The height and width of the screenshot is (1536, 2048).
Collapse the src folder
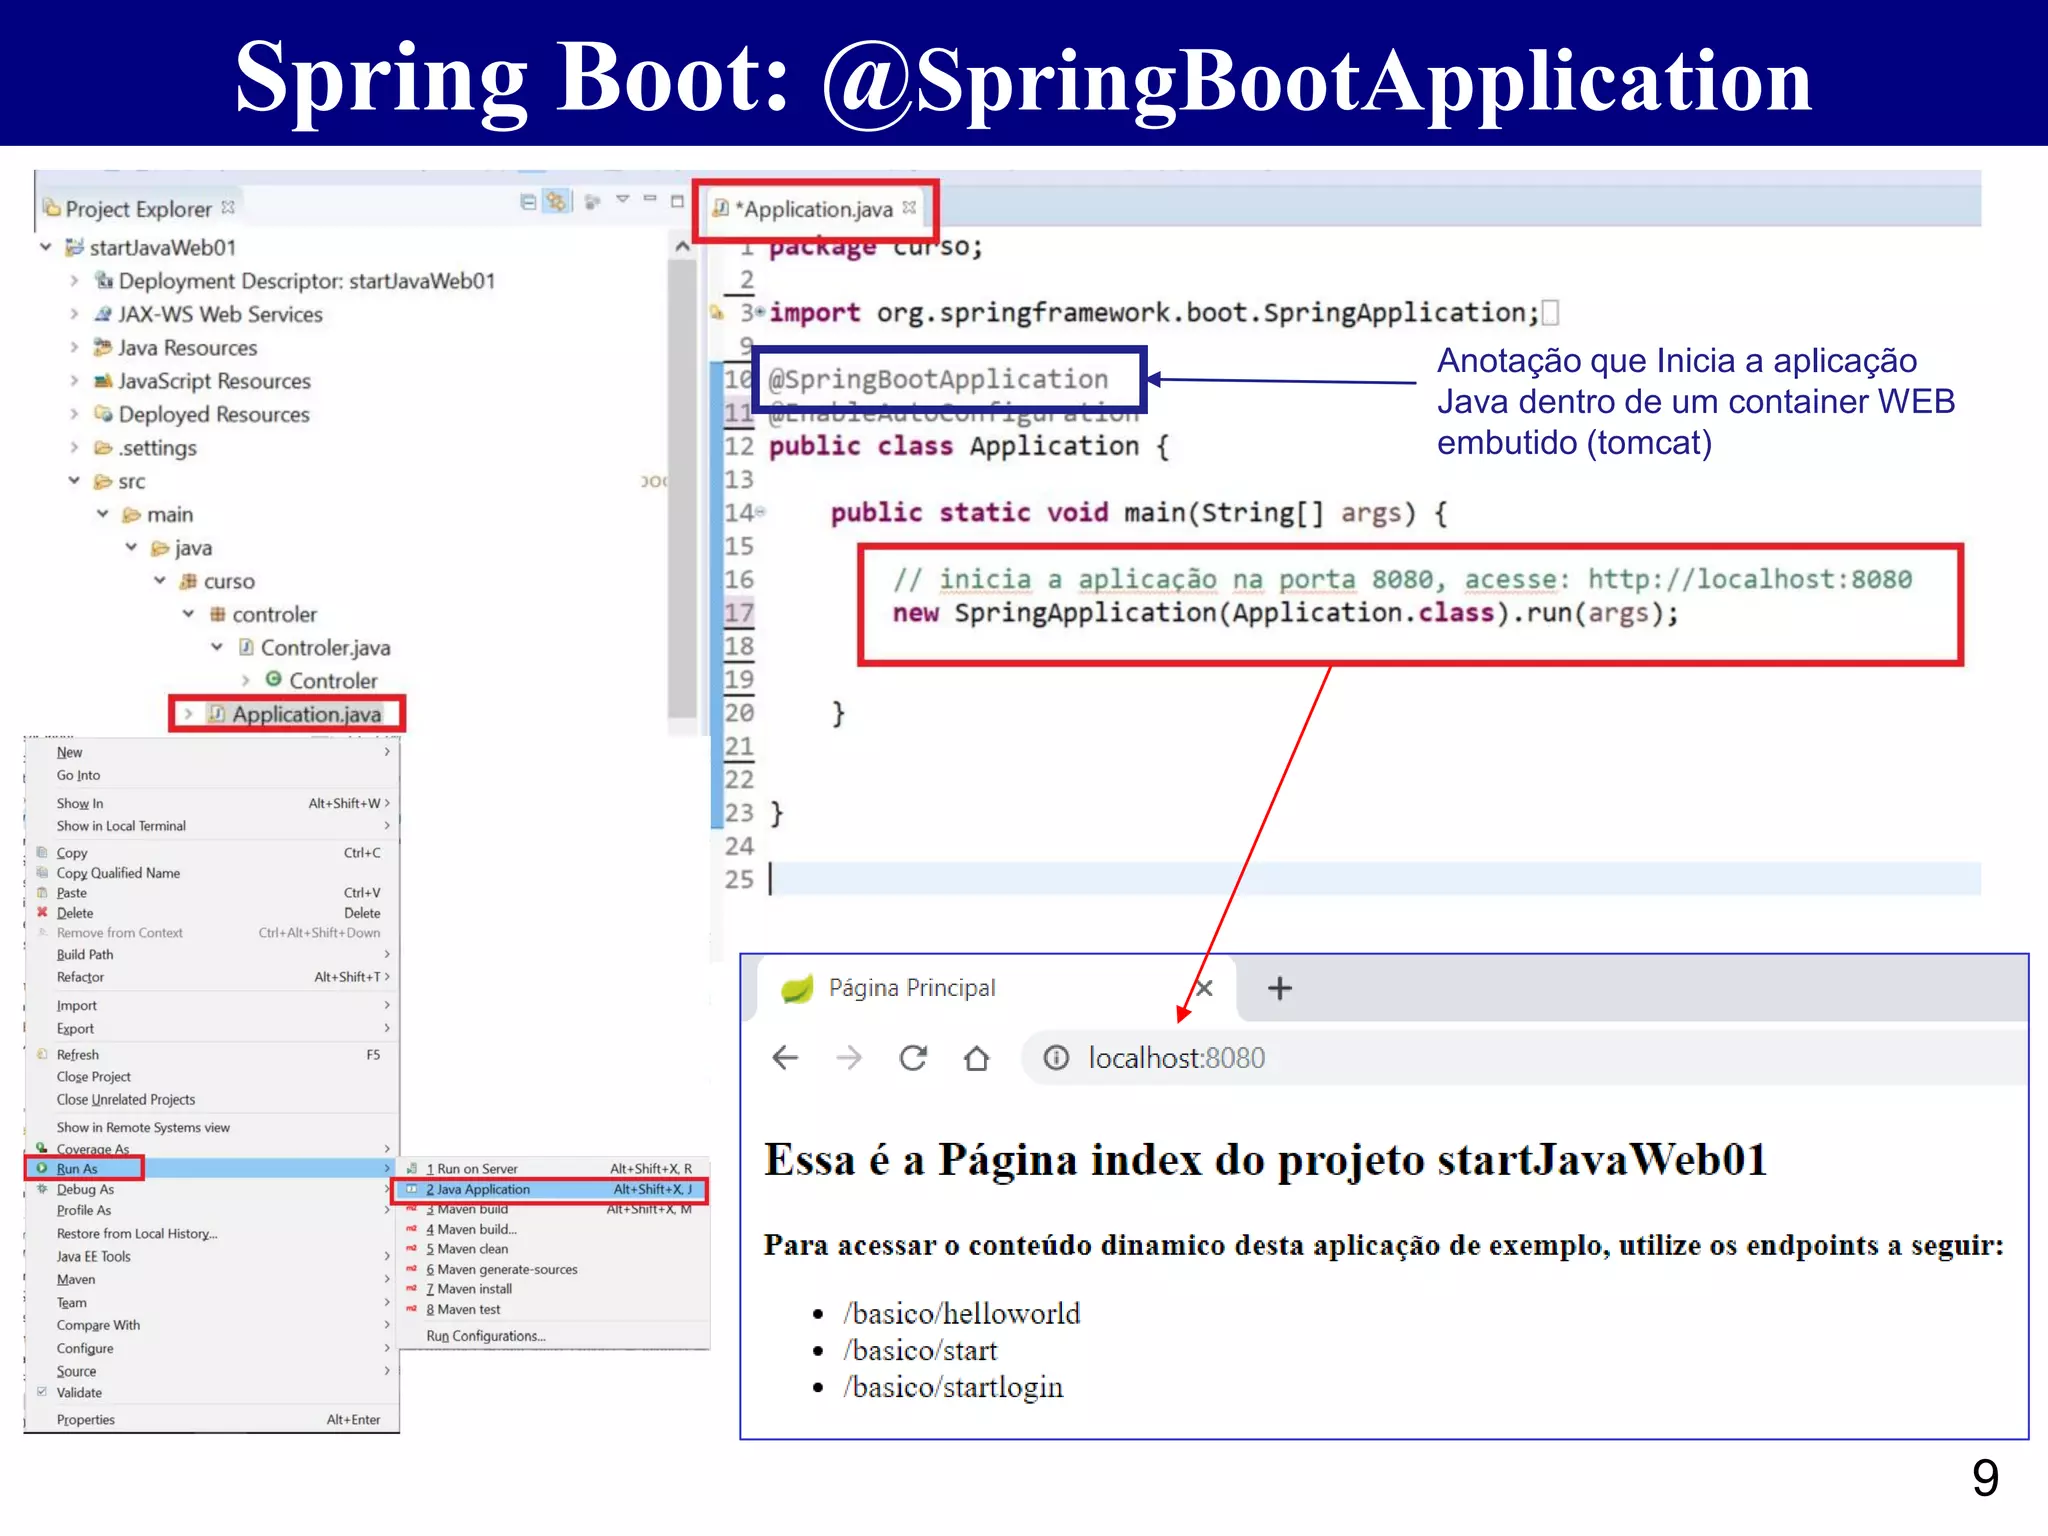pyautogui.click(x=74, y=480)
